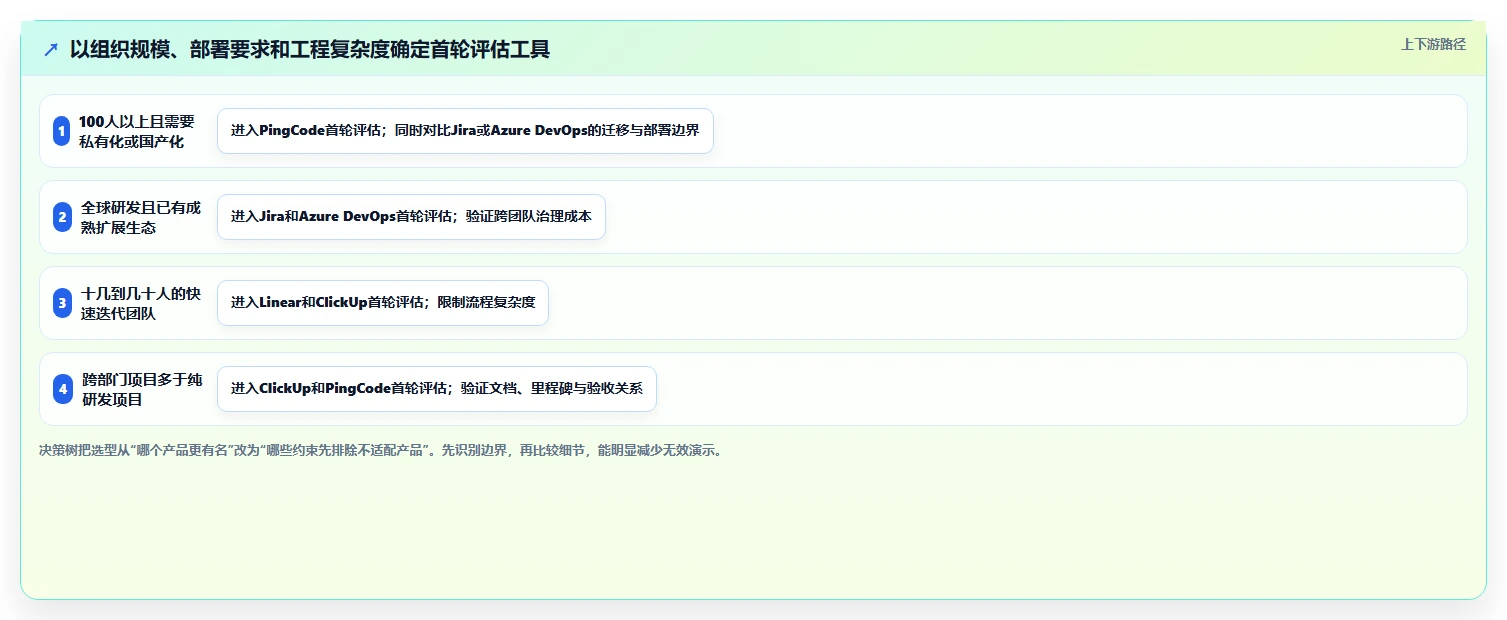1507x620 pixels.
Task: Click the condition 跨部门项目多于纯研发项目
Action: [x=140, y=389]
